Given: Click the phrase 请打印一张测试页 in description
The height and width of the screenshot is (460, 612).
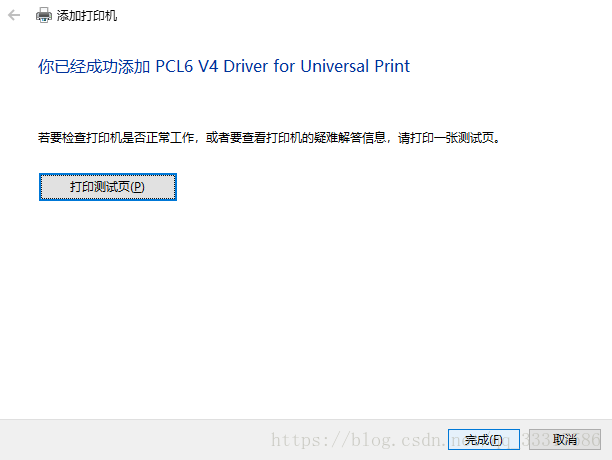Looking at the screenshot, I should (446, 138).
